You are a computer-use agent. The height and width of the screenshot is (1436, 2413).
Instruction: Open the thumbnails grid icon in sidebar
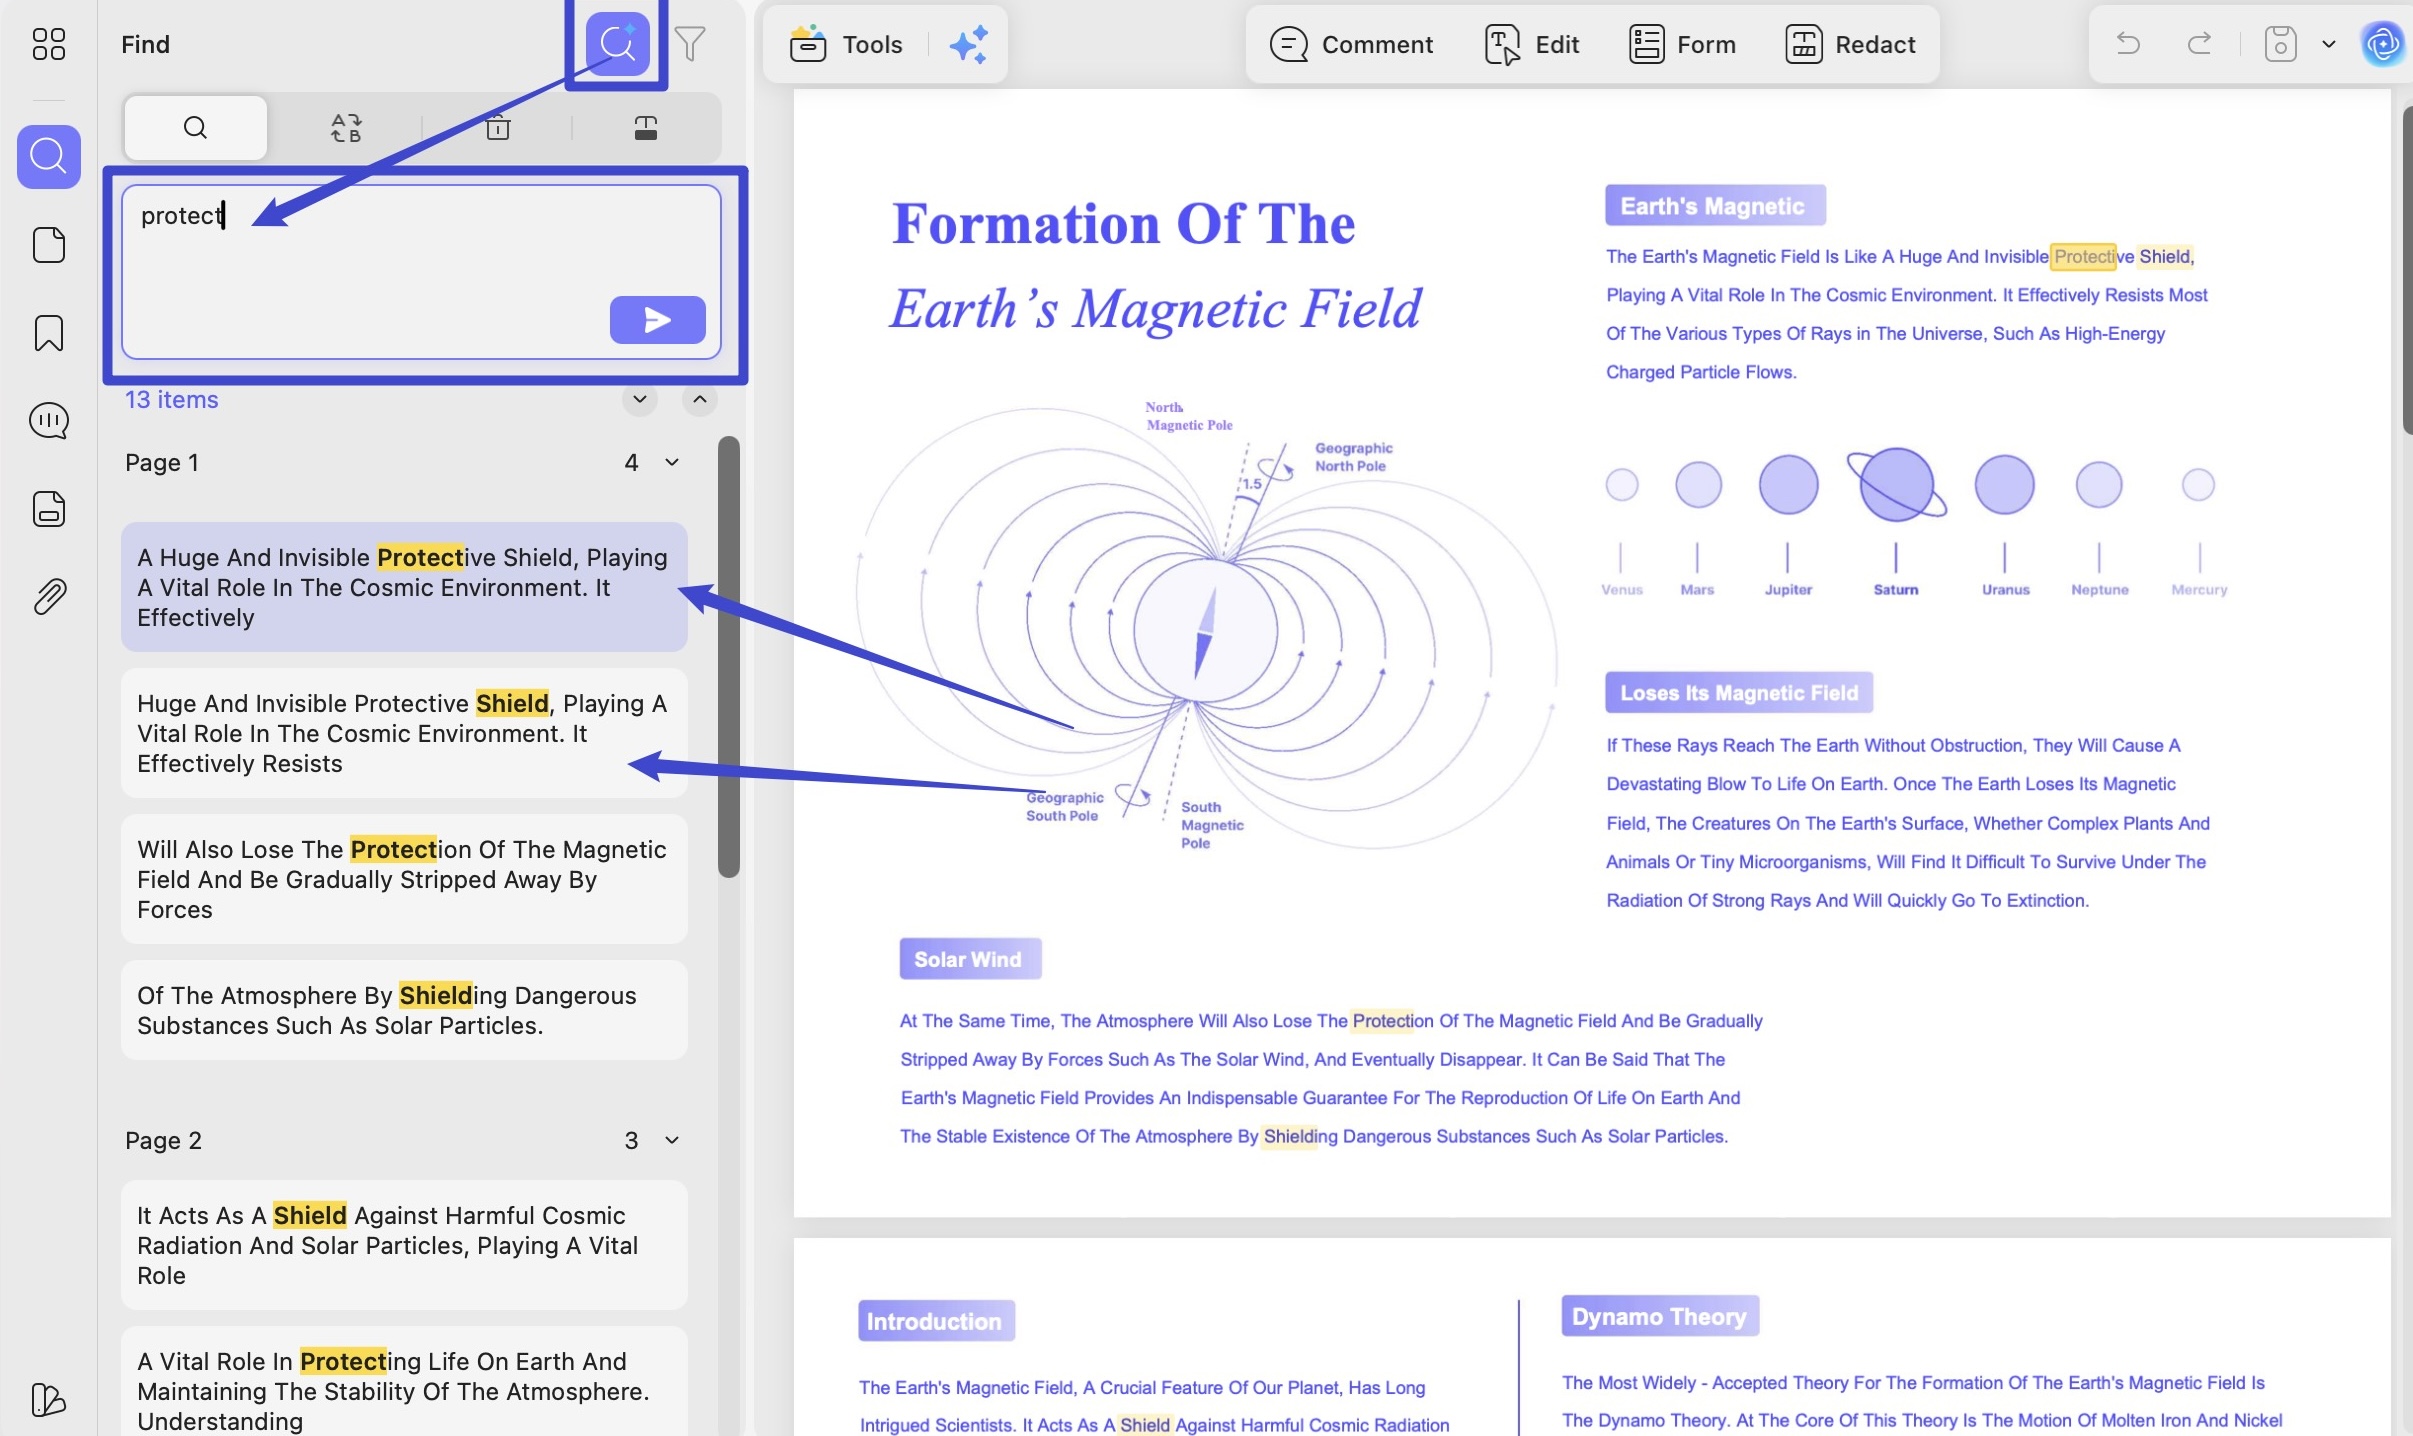coord(48,44)
